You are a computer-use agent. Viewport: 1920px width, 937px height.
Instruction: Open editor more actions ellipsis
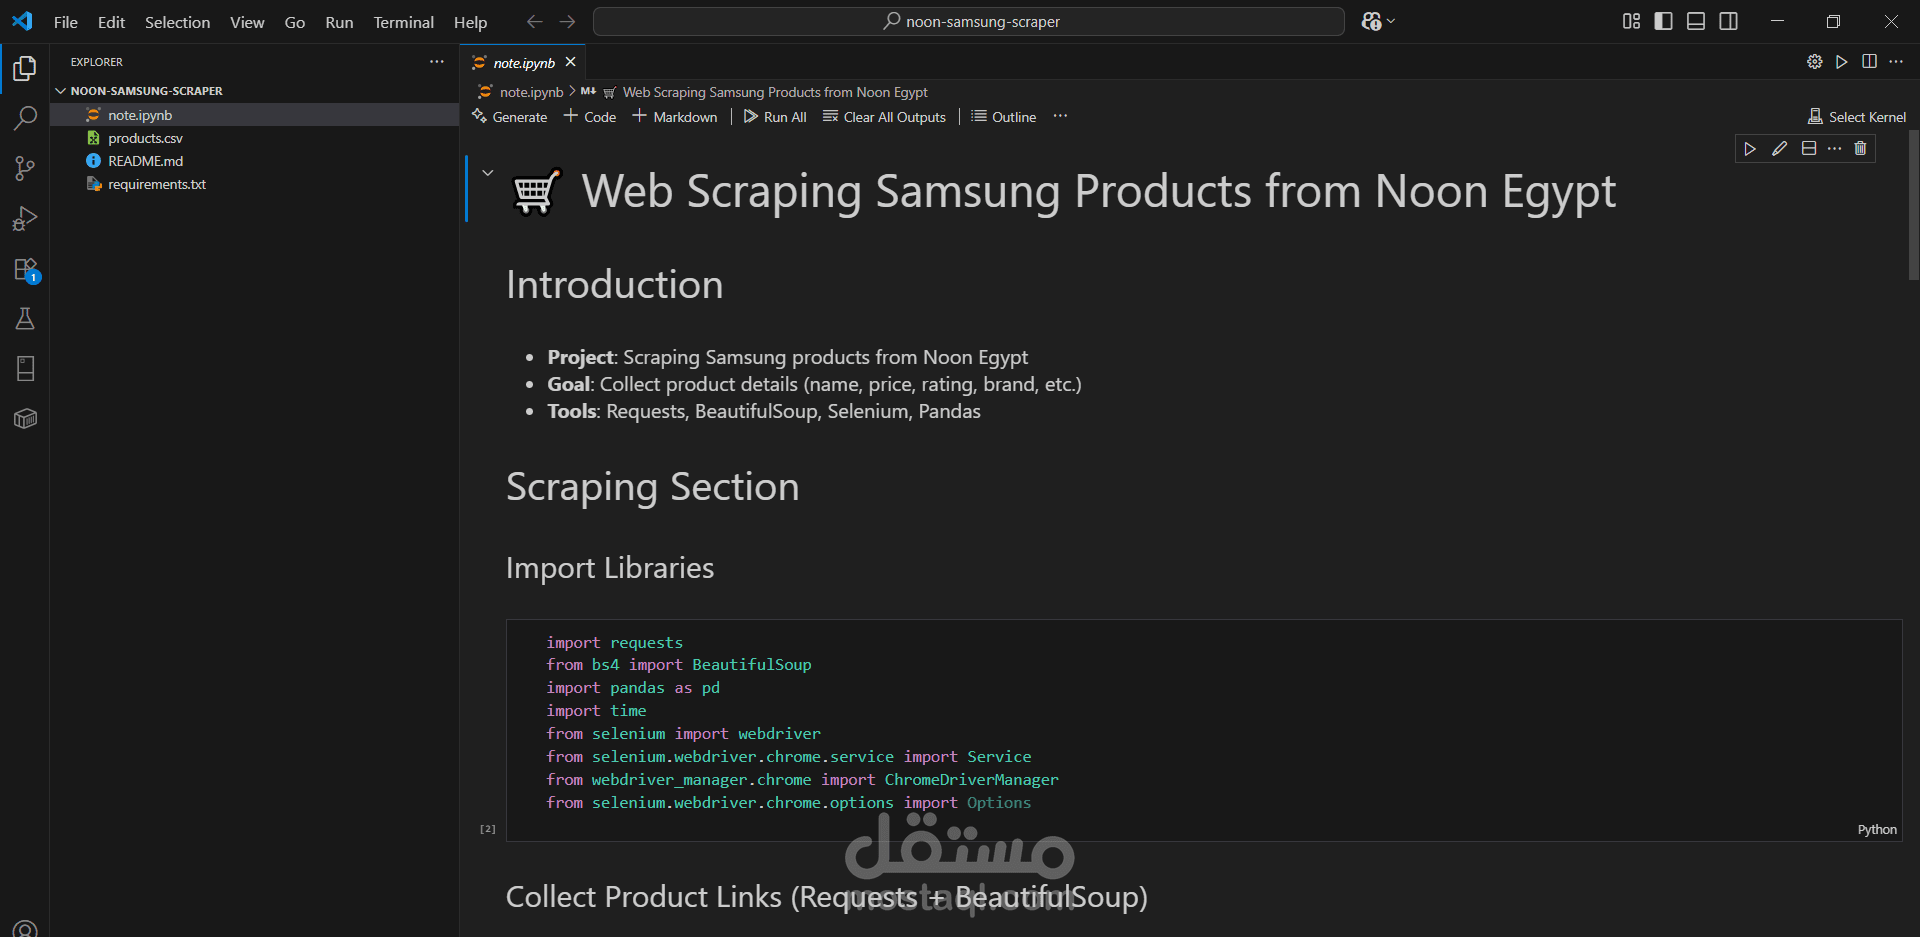(1896, 62)
